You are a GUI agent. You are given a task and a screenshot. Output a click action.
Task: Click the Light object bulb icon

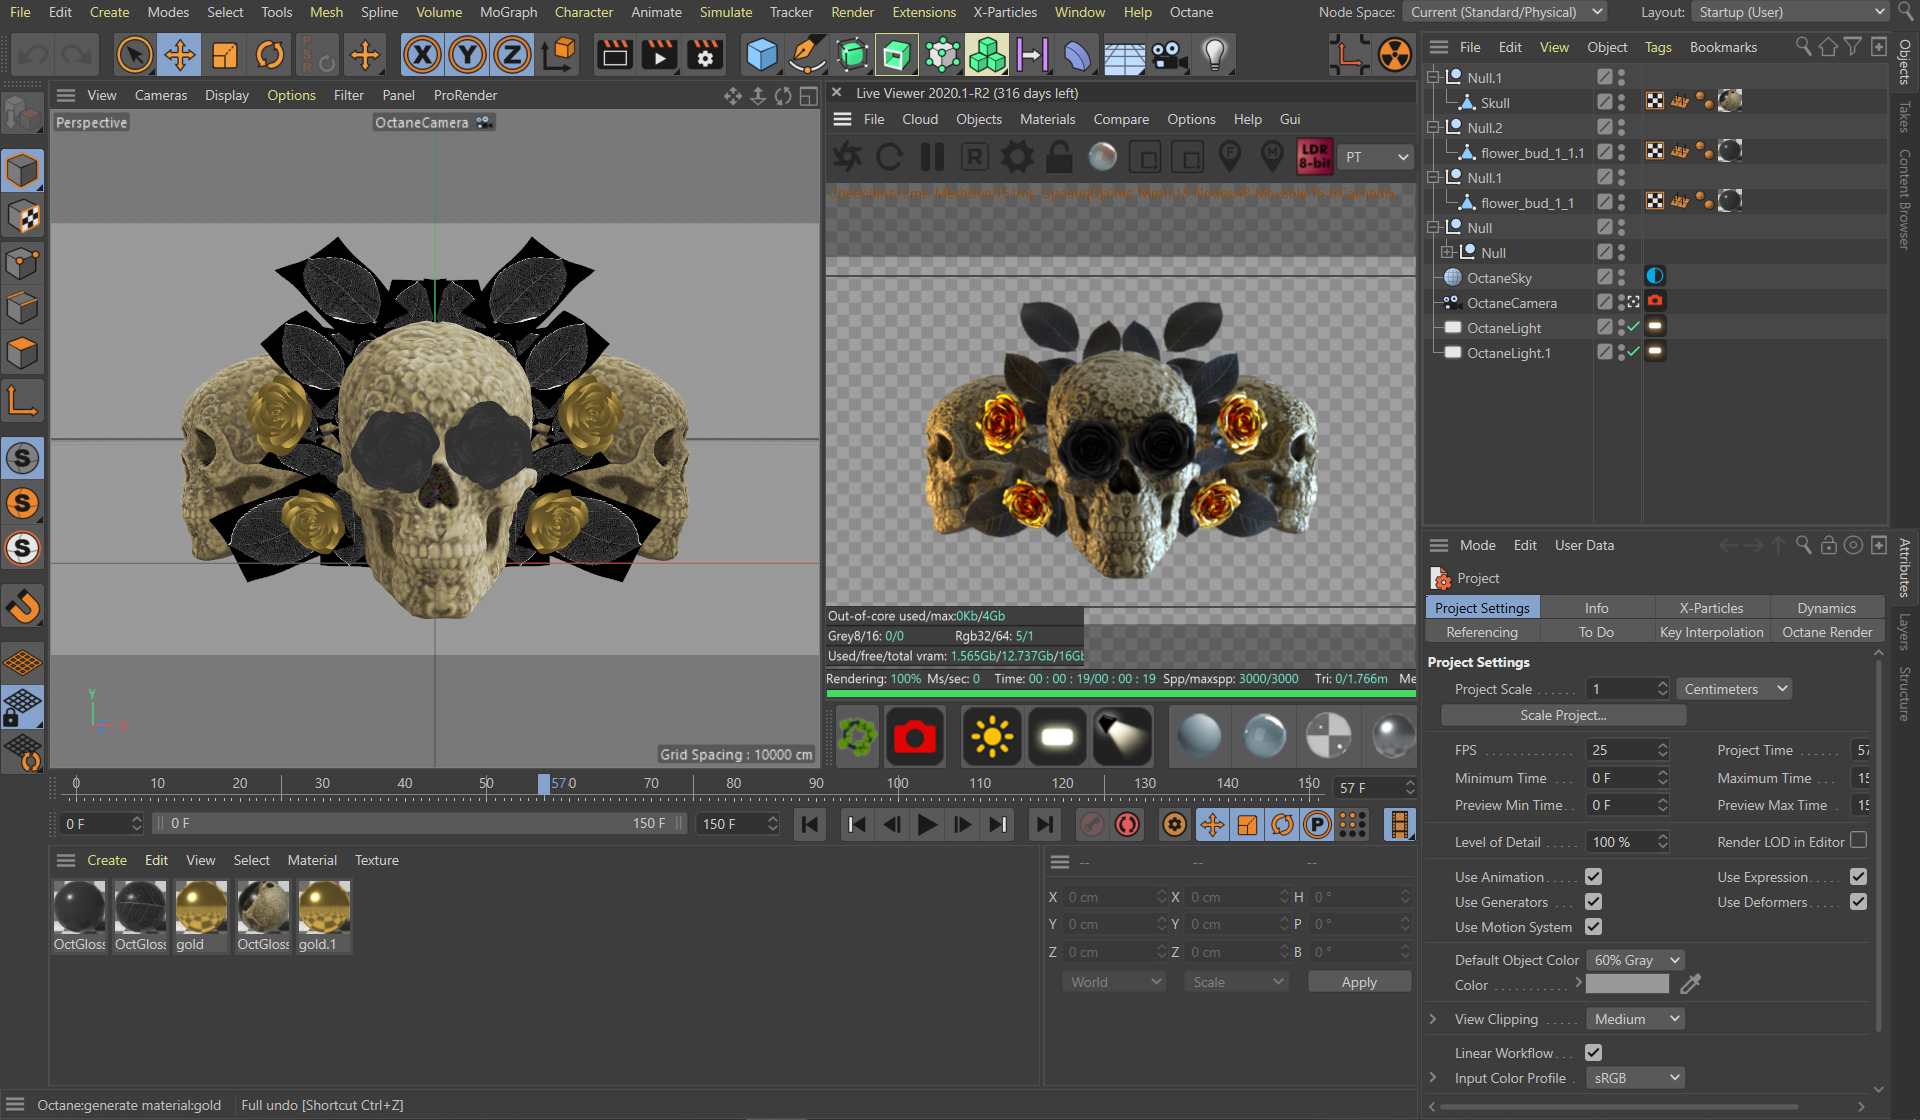click(x=1214, y=55)
